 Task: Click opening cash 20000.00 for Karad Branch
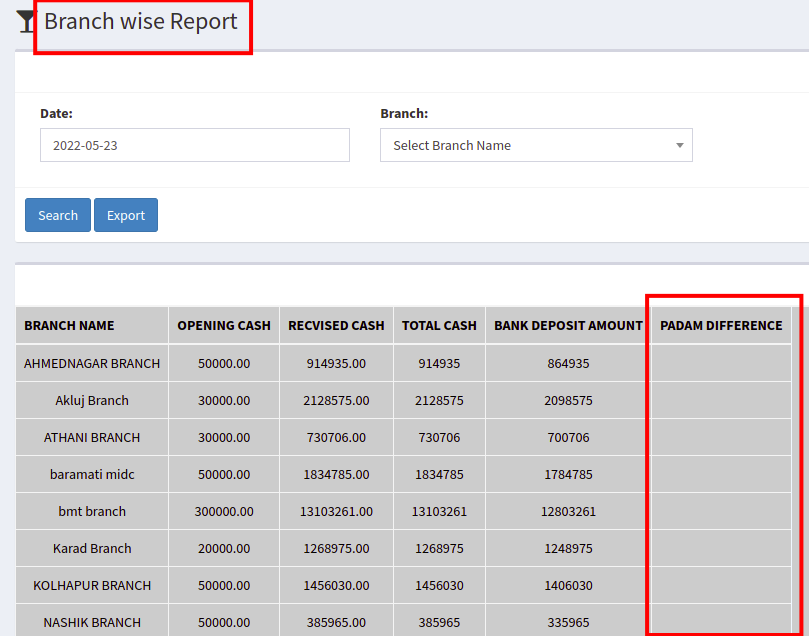click(224, 548)
